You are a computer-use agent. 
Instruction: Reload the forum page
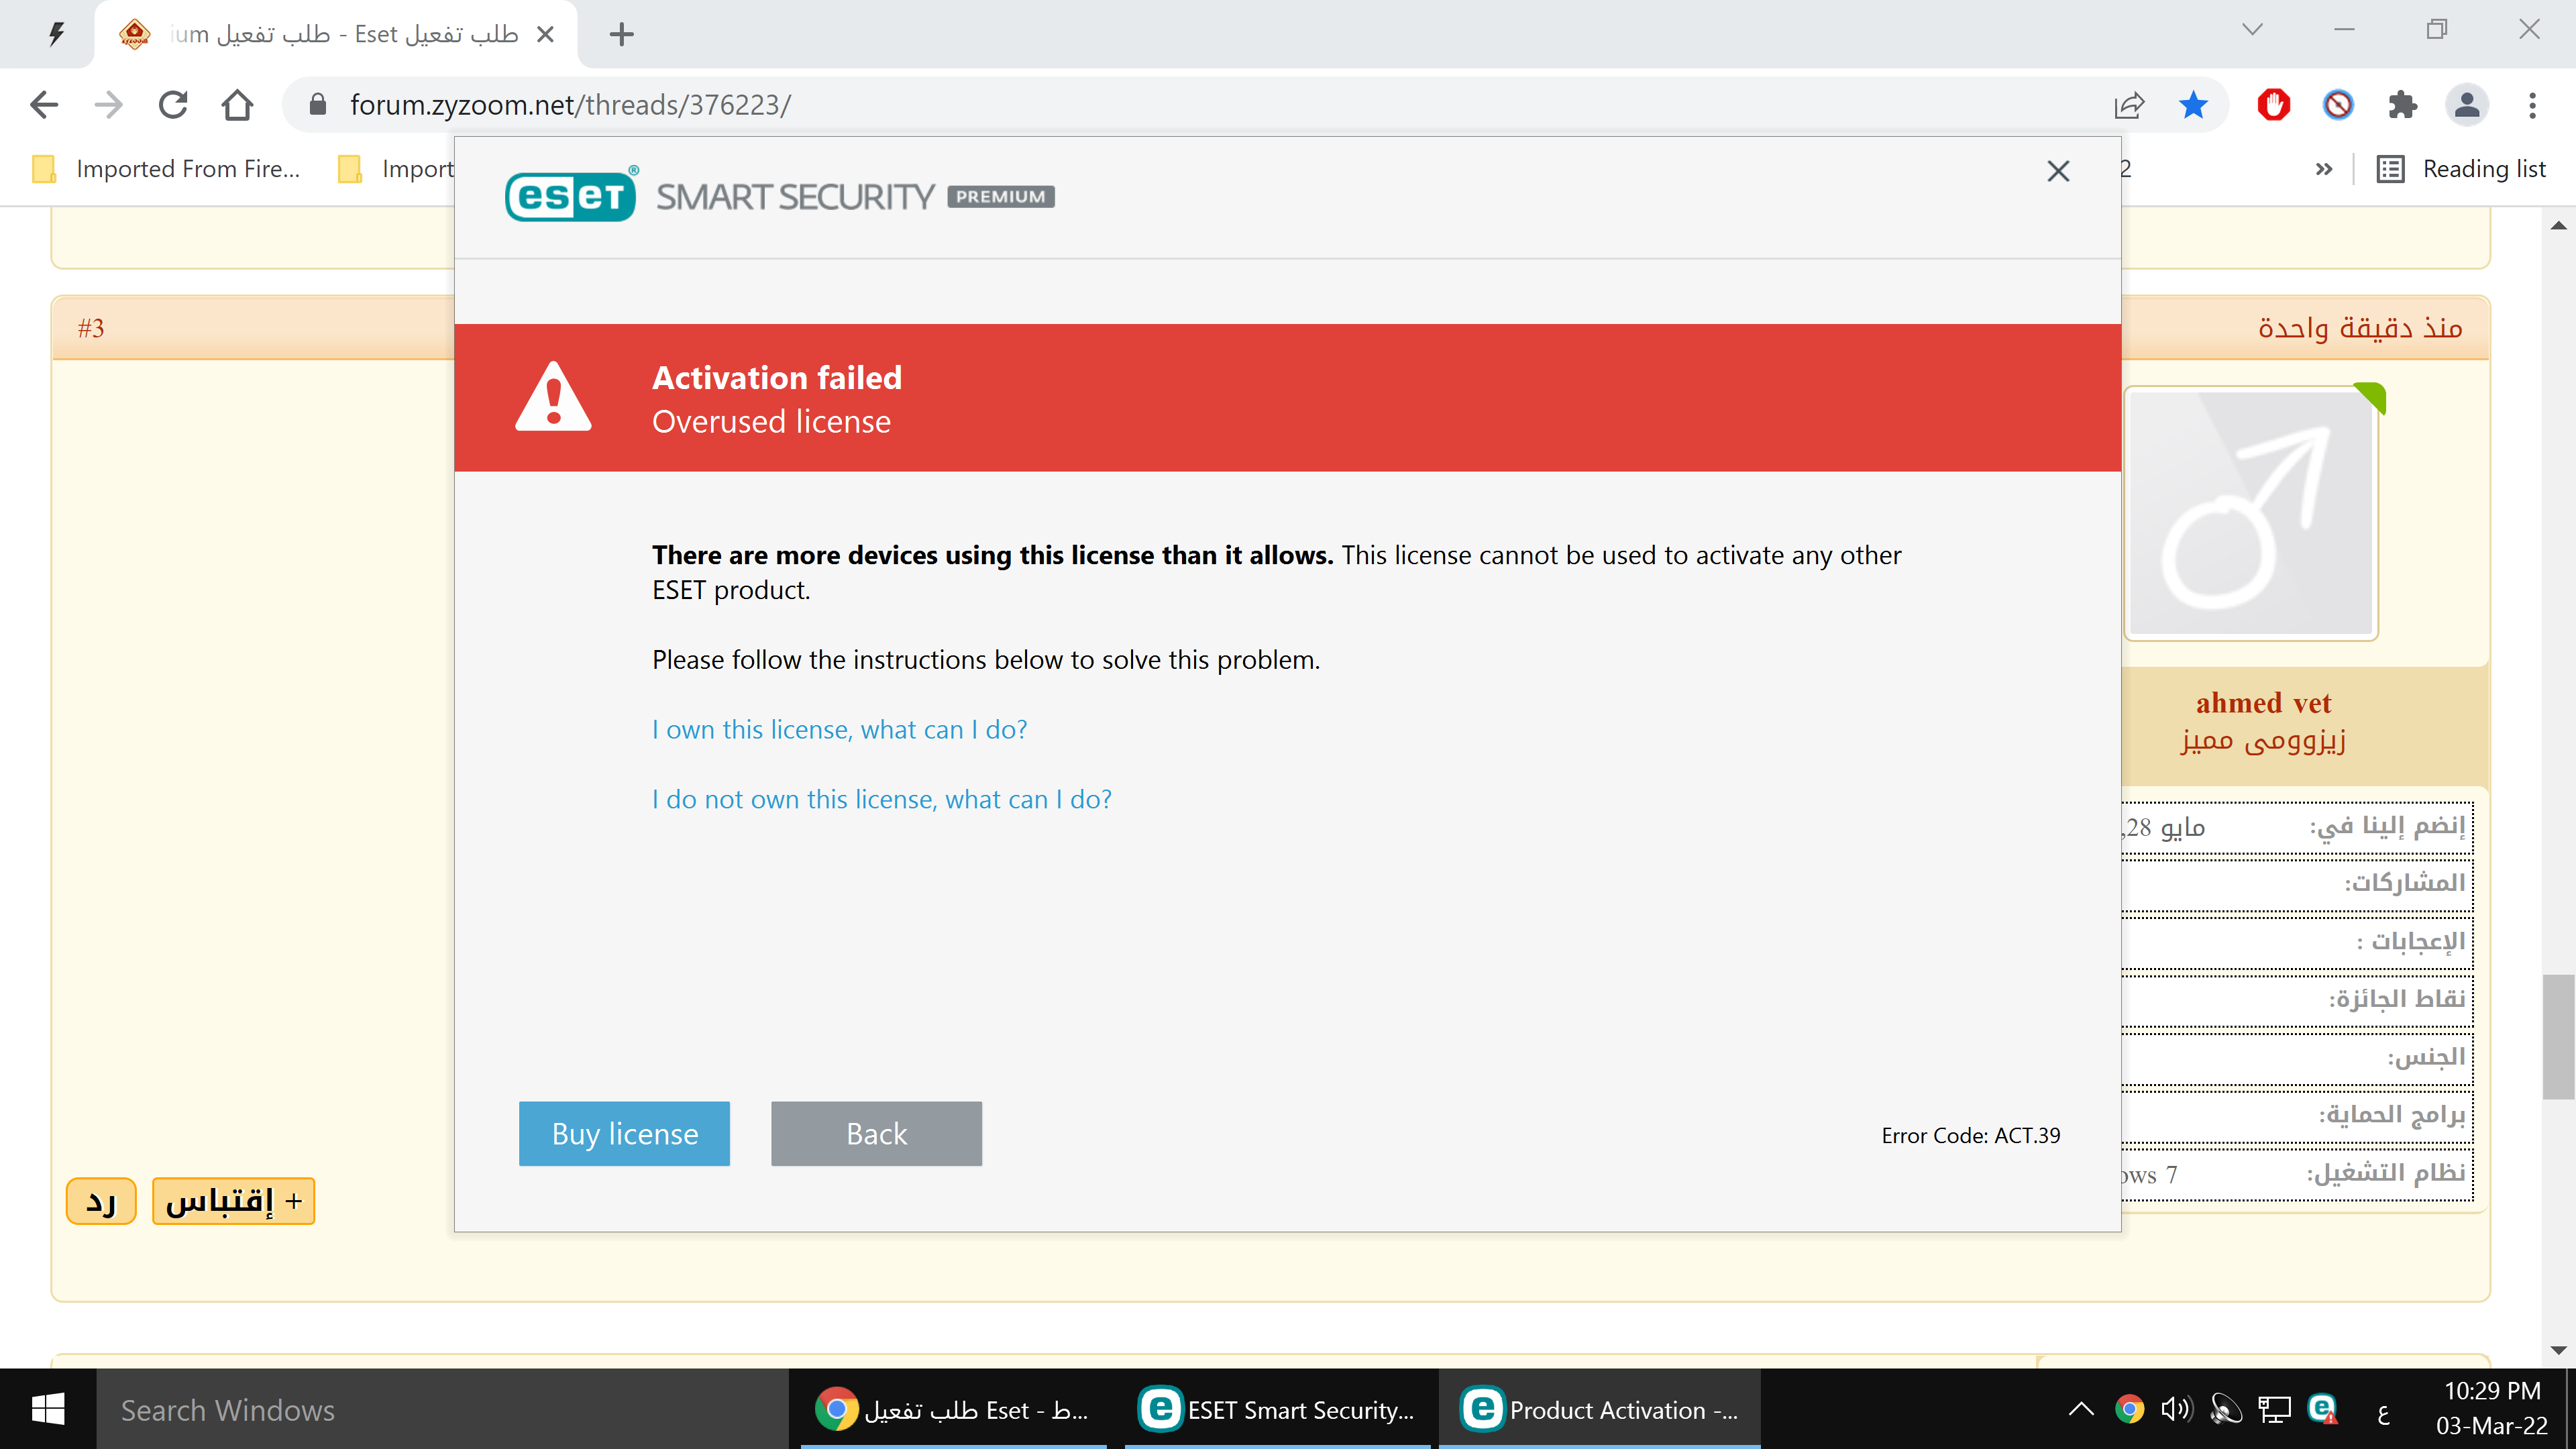pyautogui.click(x=173, y=105)
